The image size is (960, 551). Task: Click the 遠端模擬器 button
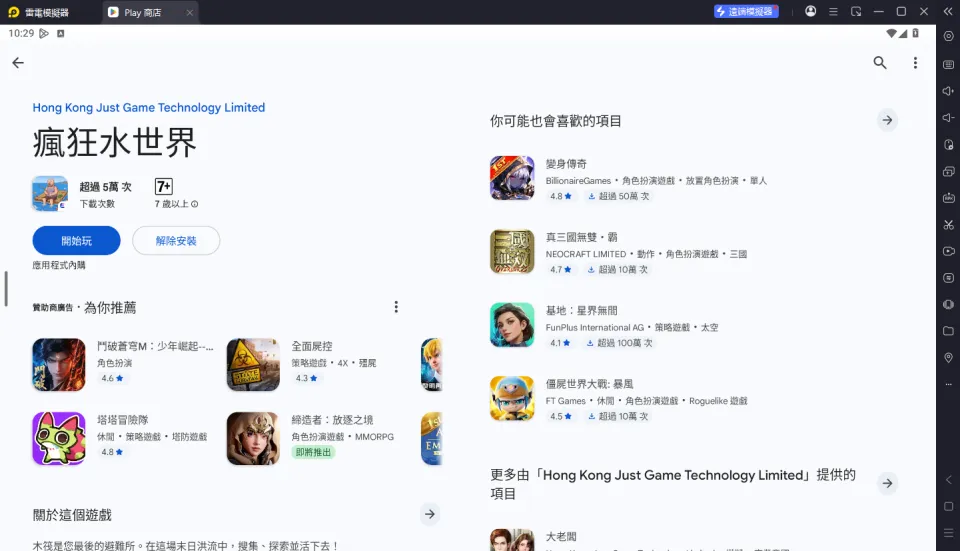tap(746, 12)
